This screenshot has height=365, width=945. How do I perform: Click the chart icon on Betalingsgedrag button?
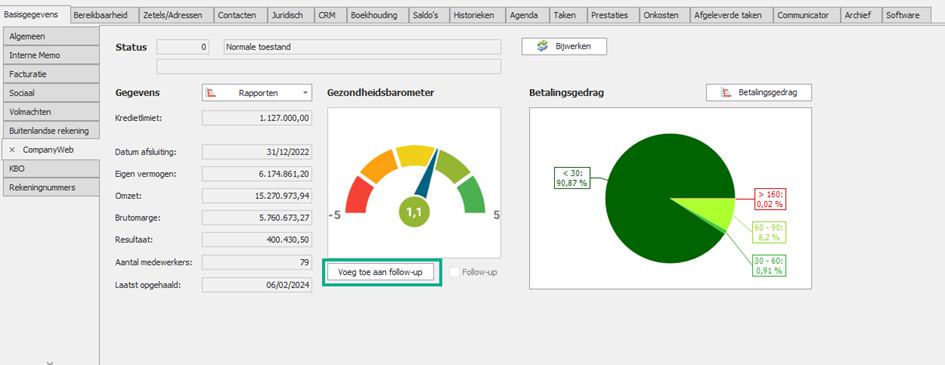[726, 93]
